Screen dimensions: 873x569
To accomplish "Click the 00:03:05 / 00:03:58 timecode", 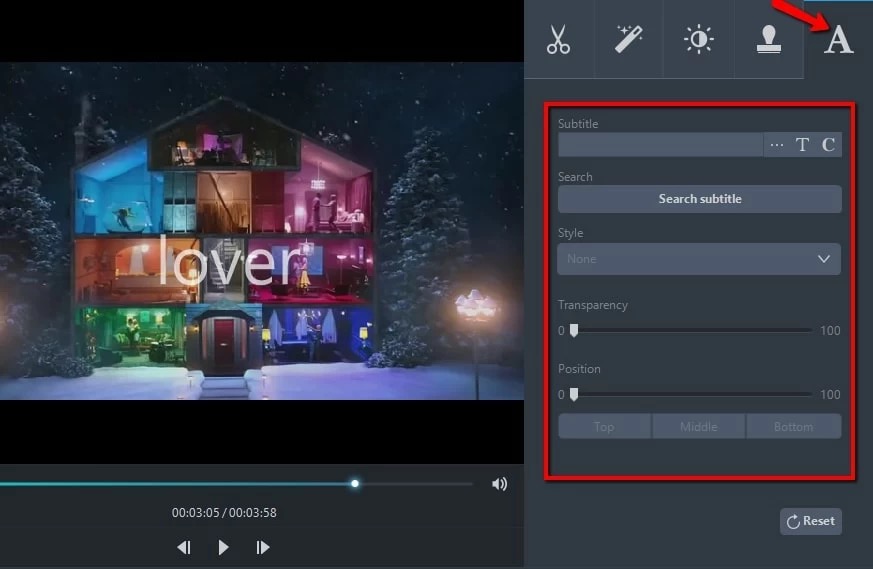I will coord(224,513).
